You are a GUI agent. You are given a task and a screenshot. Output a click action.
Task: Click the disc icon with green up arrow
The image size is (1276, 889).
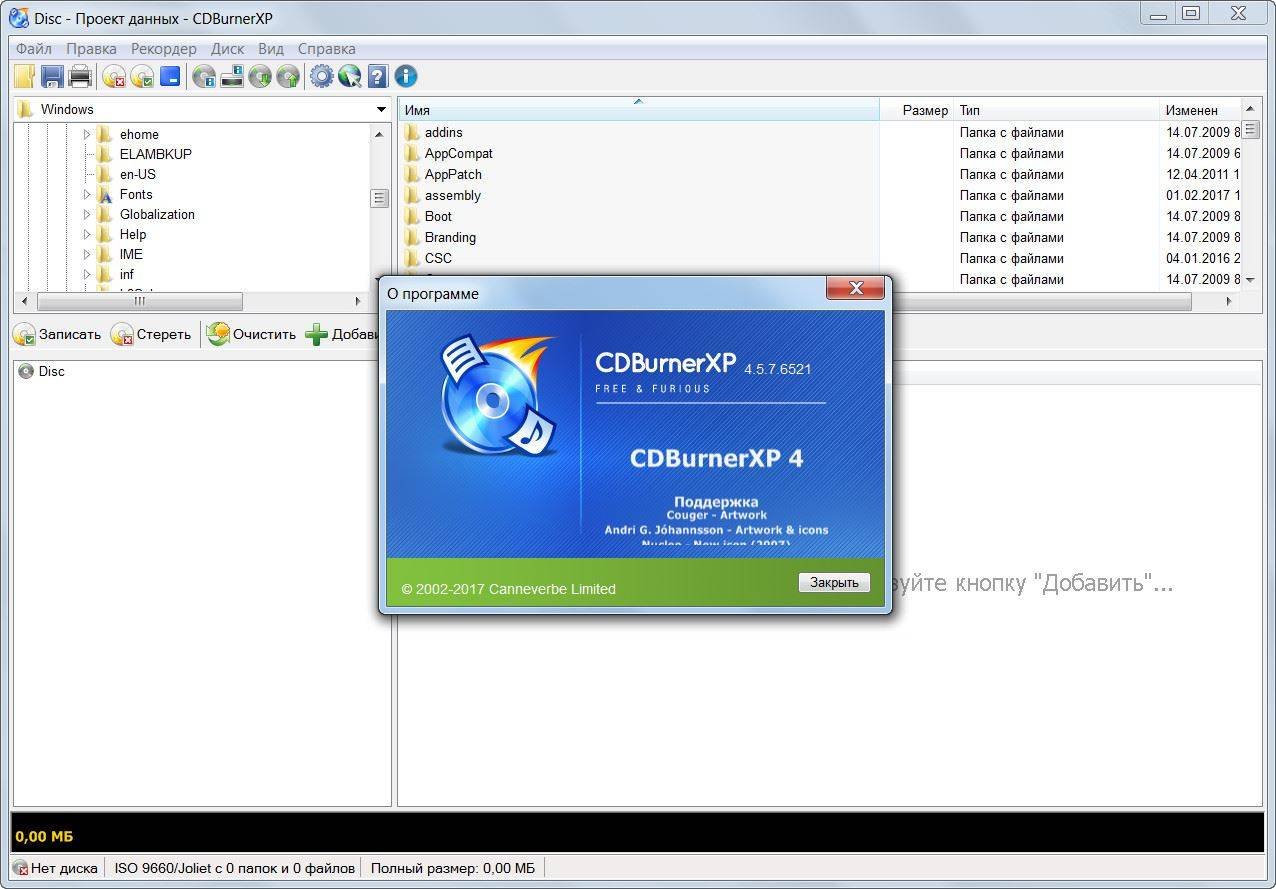[288, 76]
